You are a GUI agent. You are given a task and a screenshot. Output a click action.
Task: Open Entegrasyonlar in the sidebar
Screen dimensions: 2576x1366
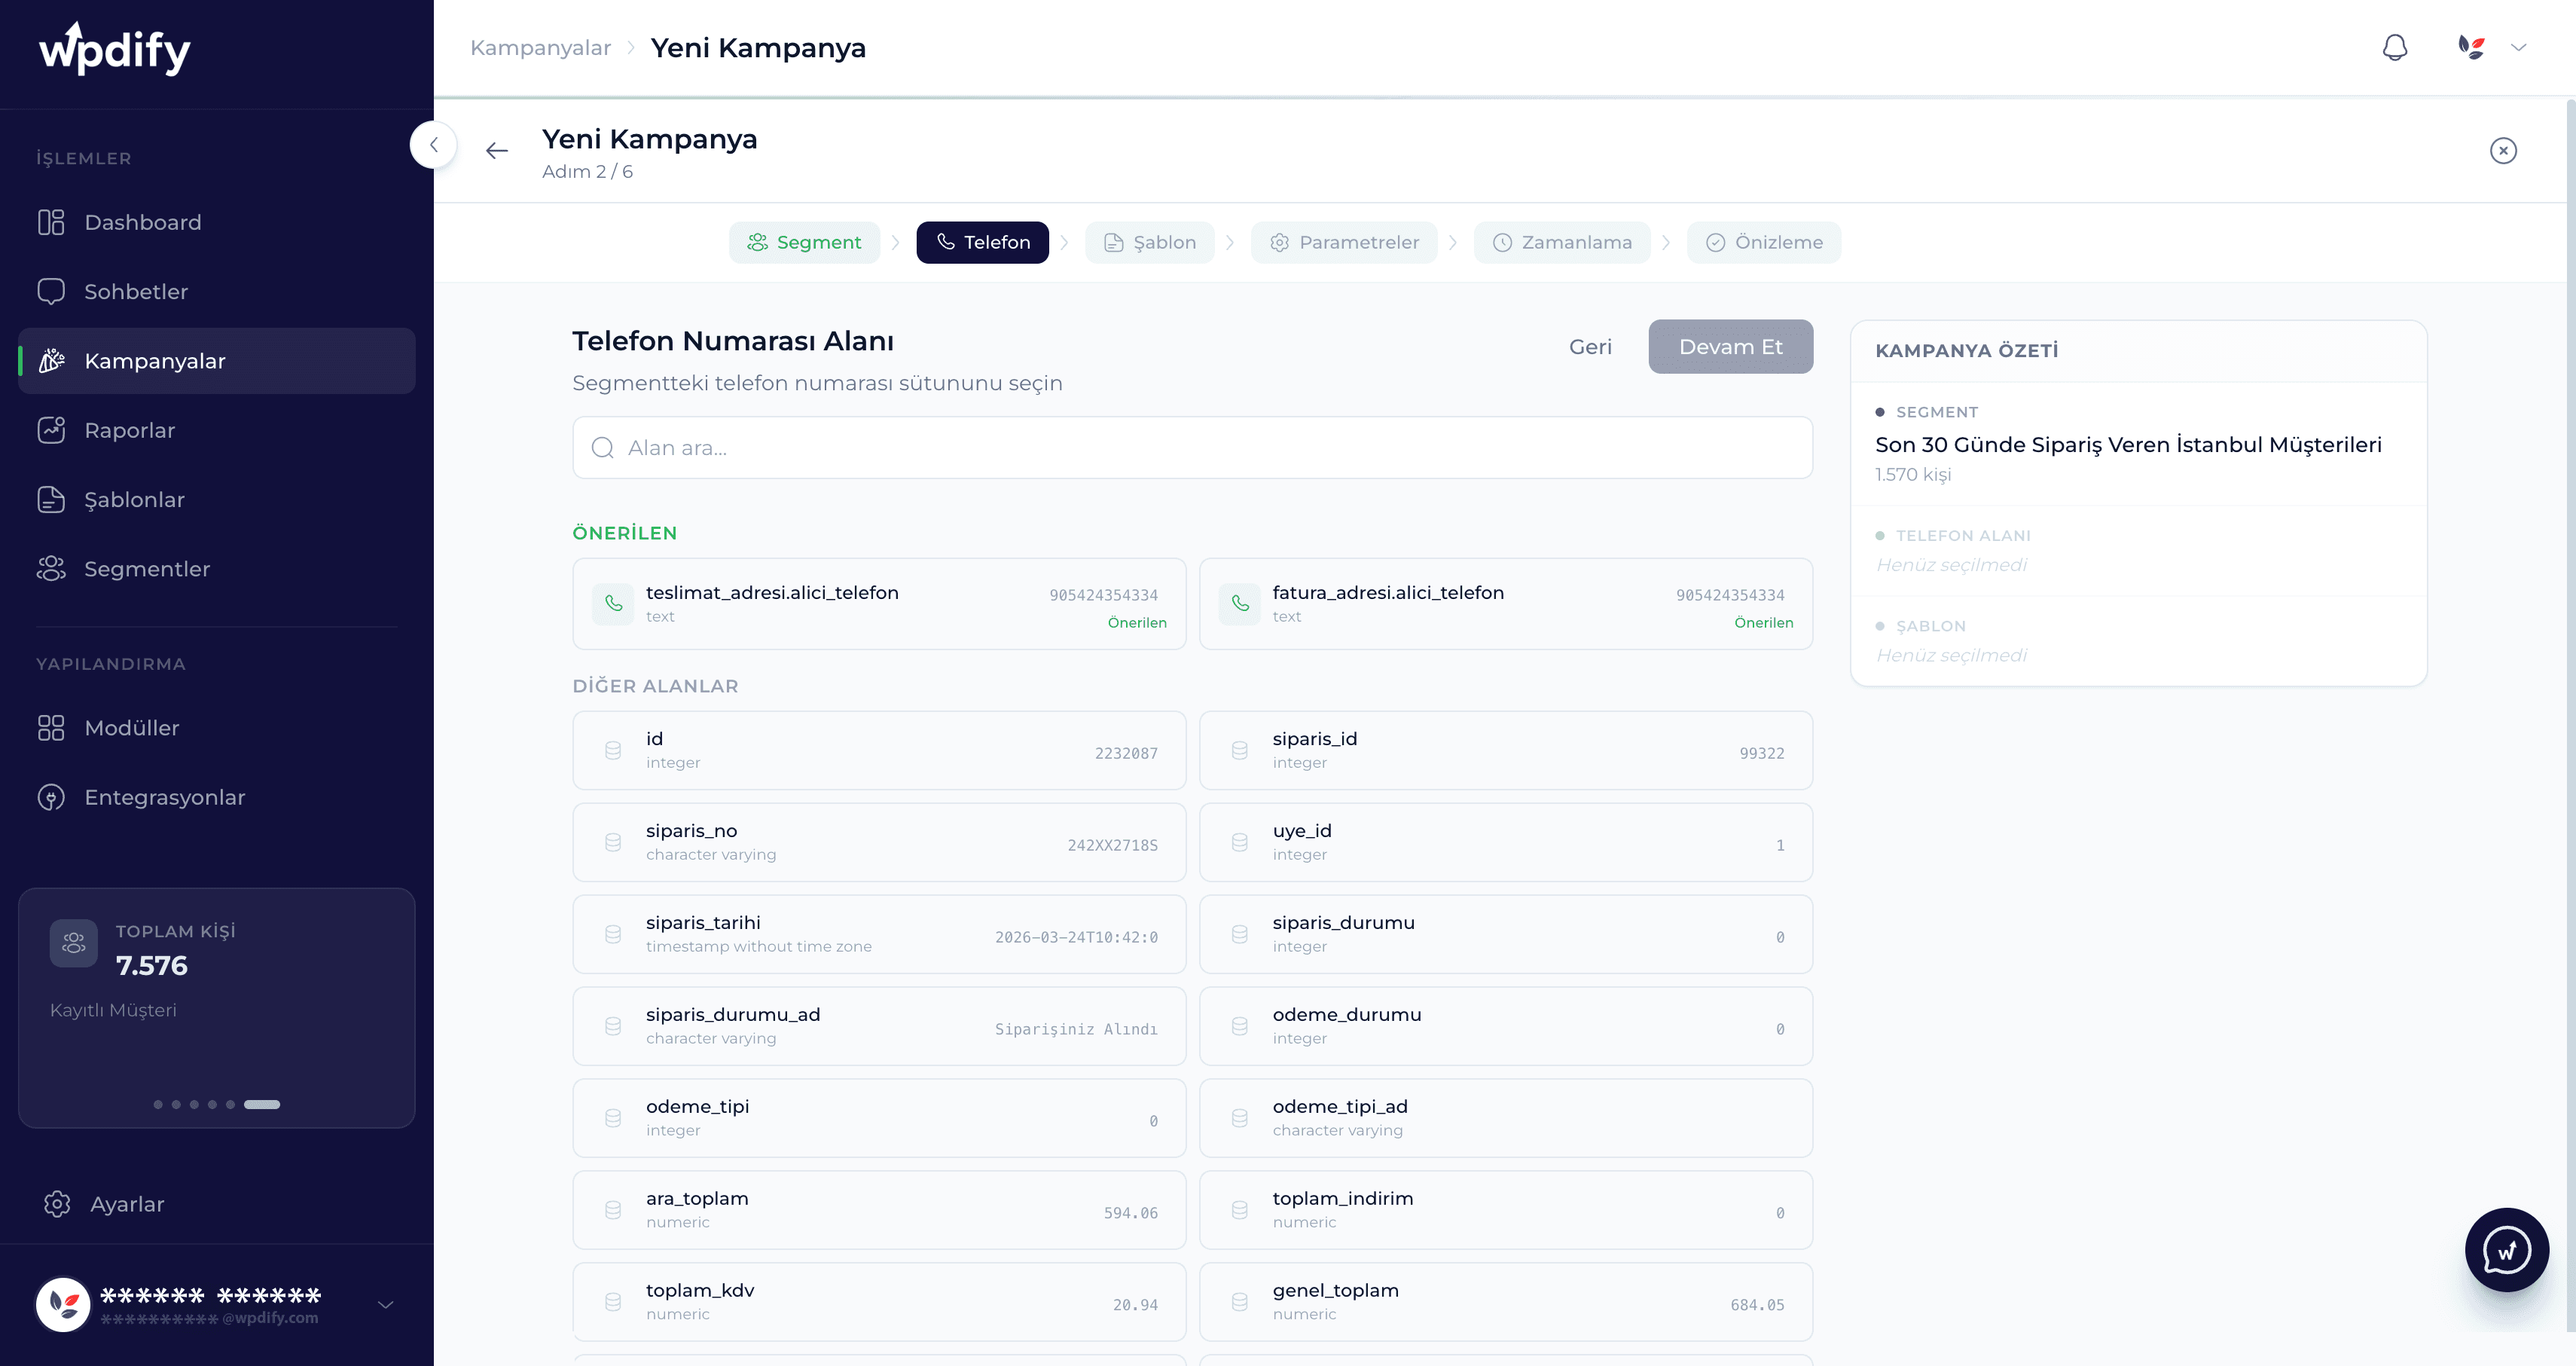tap(217, 797)
